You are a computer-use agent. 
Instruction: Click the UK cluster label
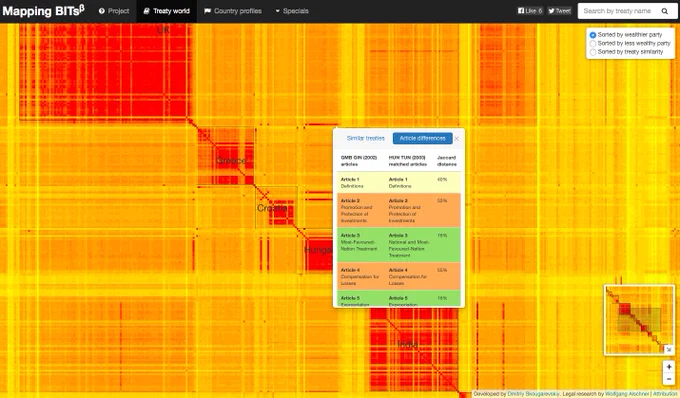click(163, 29)
